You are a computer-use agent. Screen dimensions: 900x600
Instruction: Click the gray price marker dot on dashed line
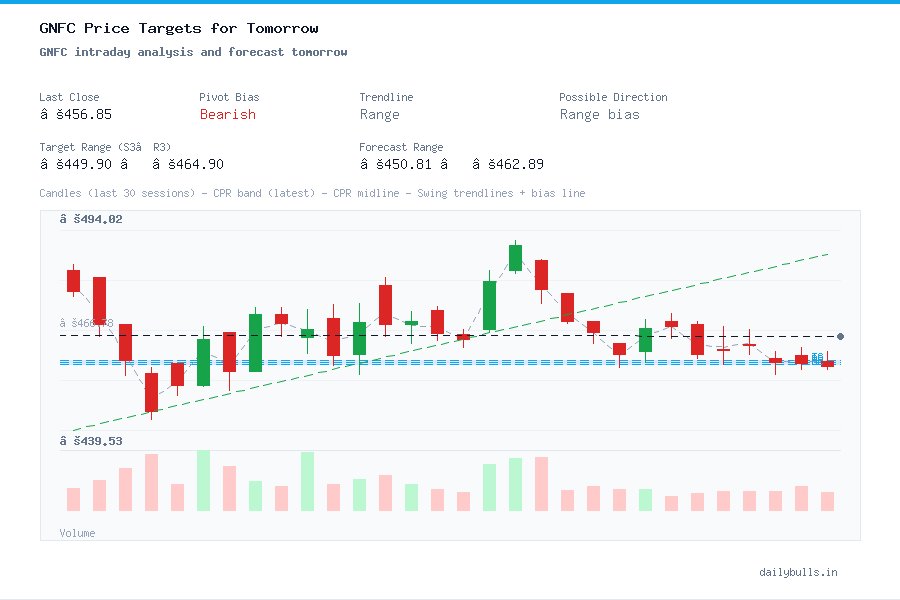[840, 336]
